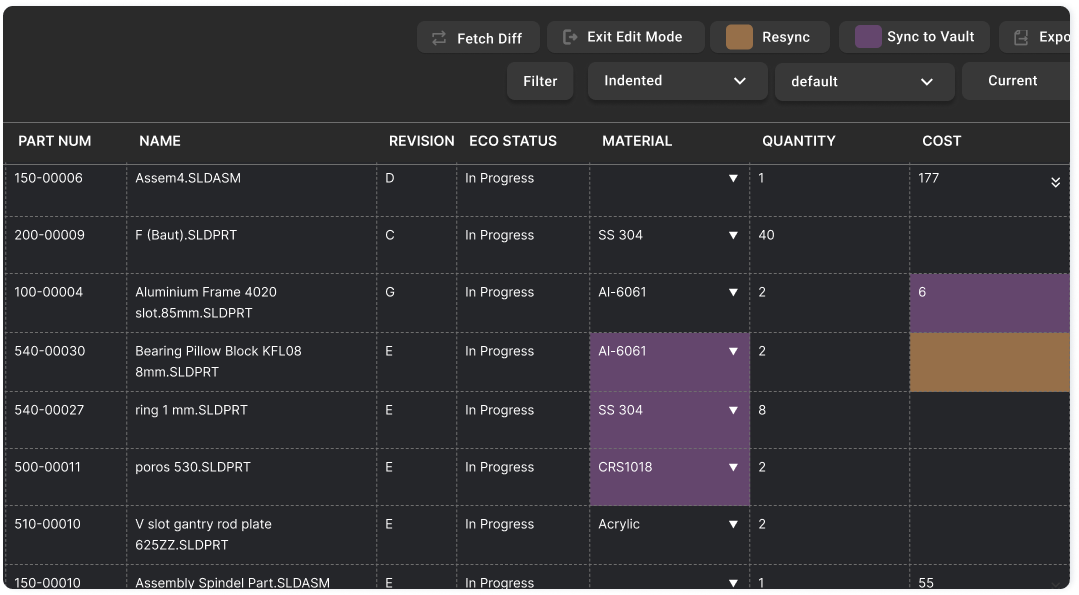This screenshot has width=1079, height=595.
Task: Click the Current button
Action: point(1015,81)
